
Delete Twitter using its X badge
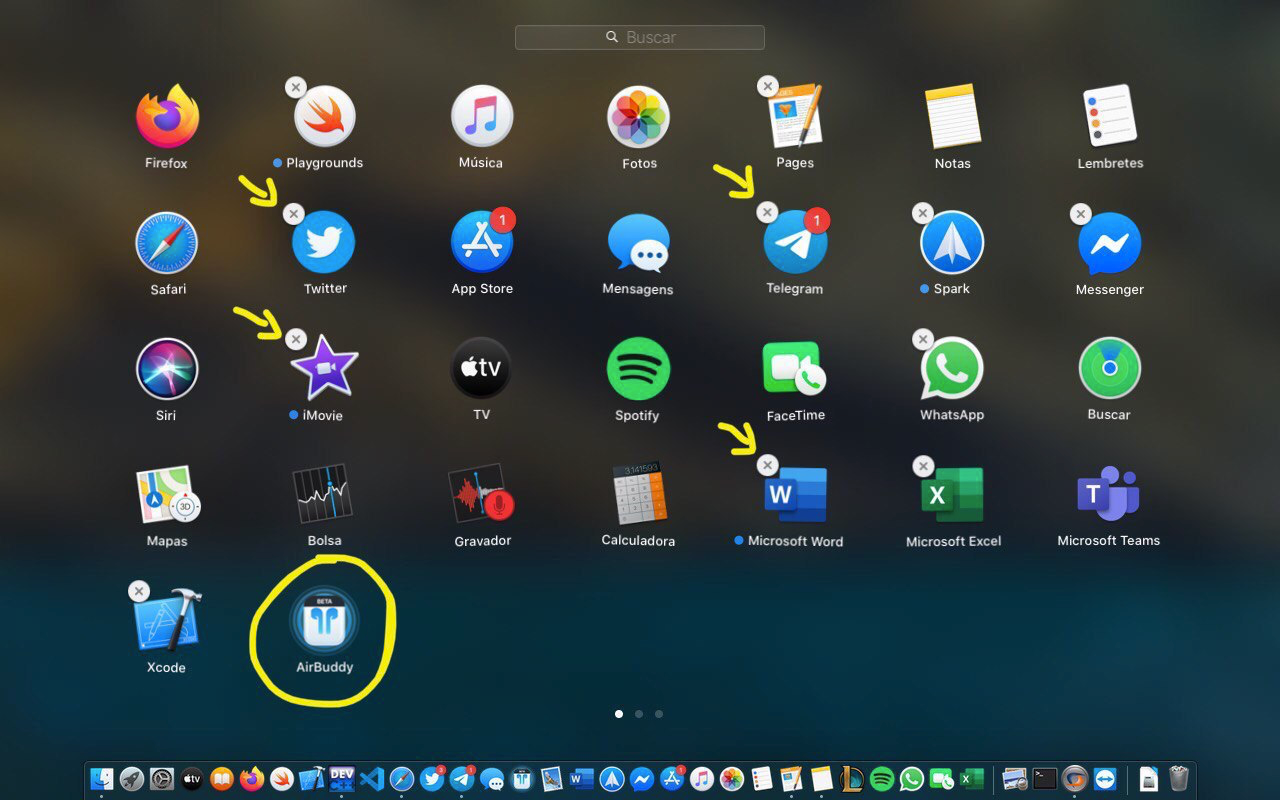293,214
